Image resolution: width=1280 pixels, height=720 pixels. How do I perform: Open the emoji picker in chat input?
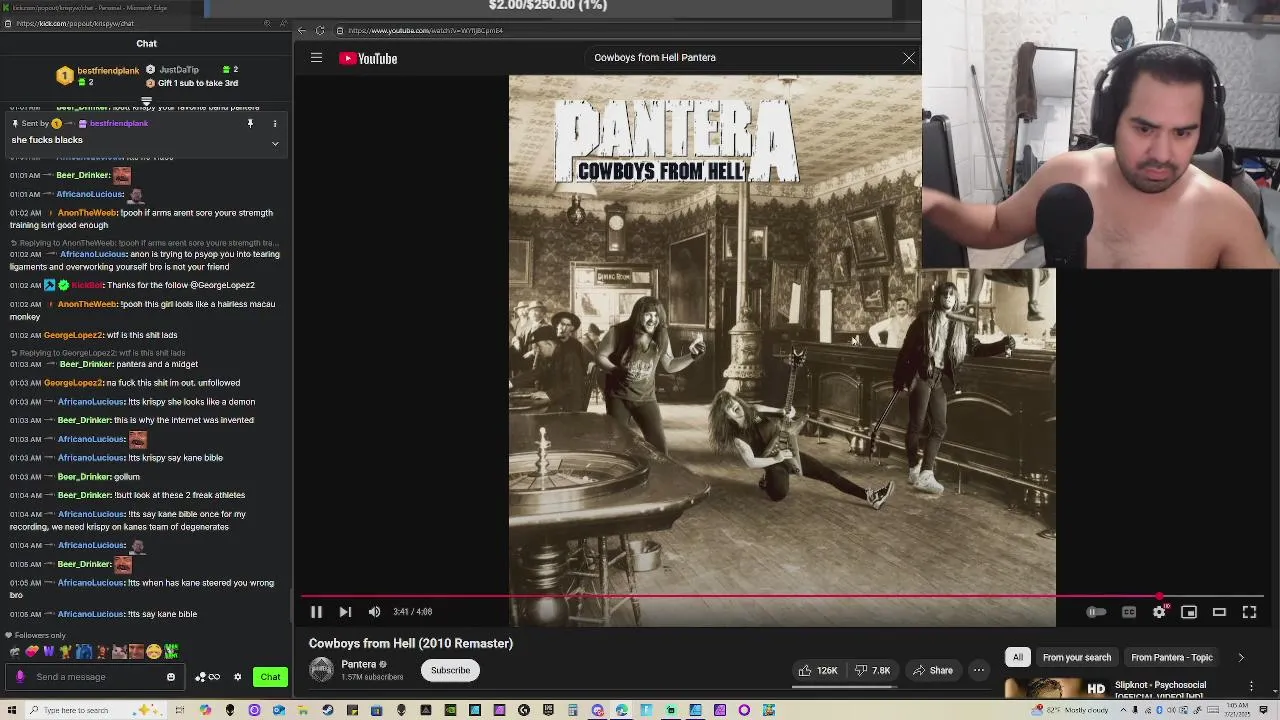[x=171, y=677]
